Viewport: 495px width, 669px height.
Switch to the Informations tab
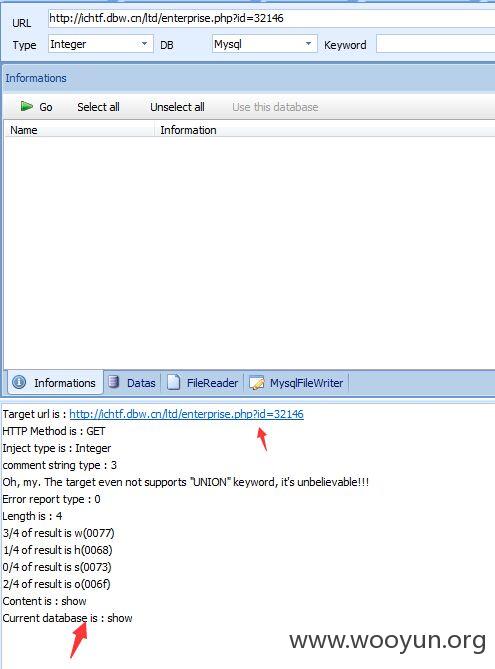pos(55,382)
